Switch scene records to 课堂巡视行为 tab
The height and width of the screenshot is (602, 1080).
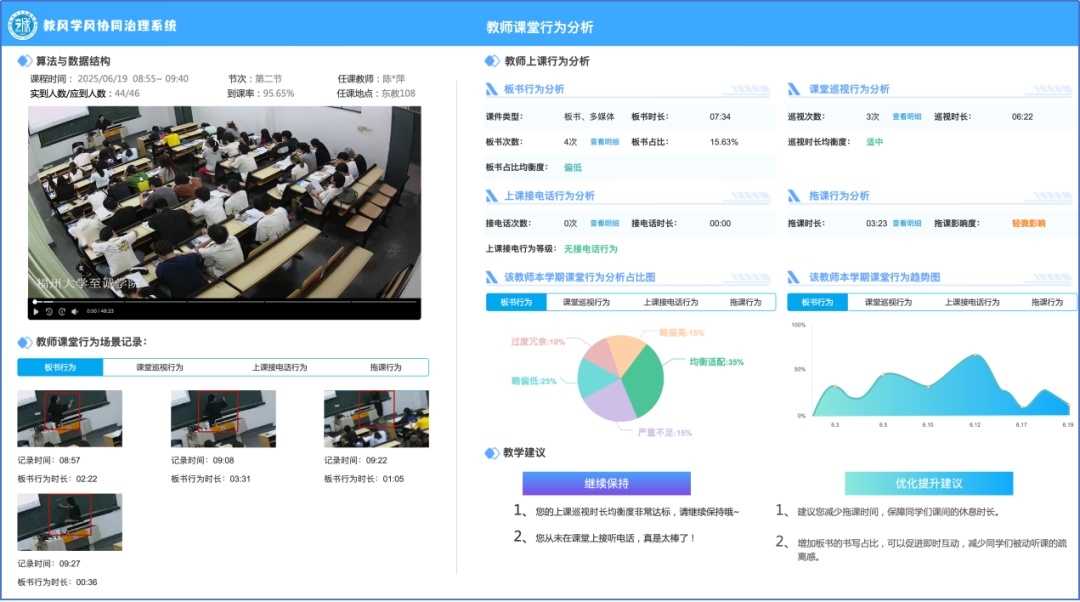(x=159, y=367)
